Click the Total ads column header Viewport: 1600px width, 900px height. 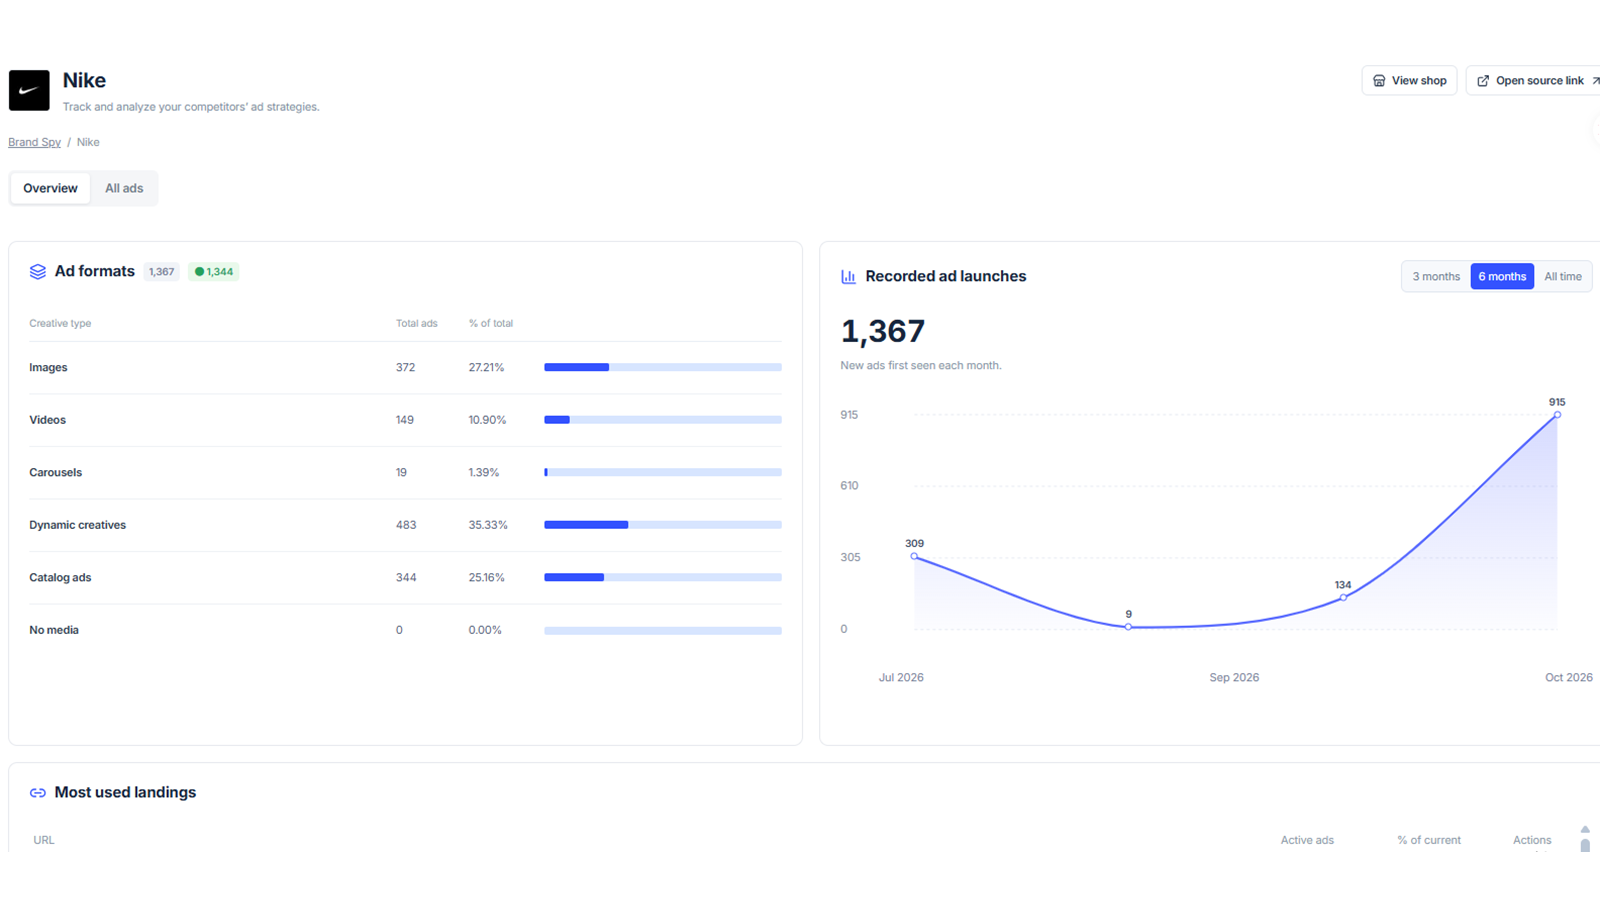pyautogui.click(x=417, y=323)
